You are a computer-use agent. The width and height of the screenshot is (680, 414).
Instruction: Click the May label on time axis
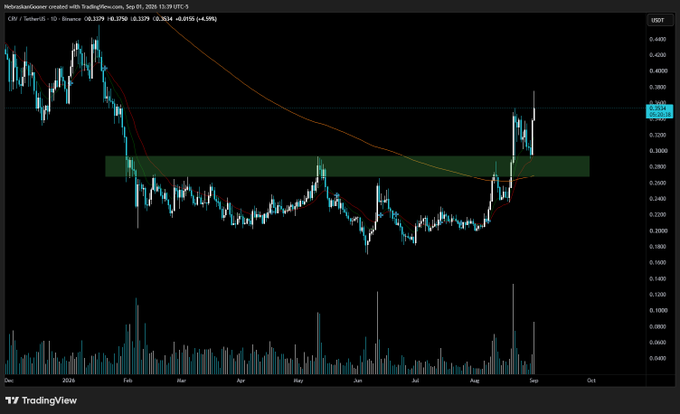click(298, 381)
